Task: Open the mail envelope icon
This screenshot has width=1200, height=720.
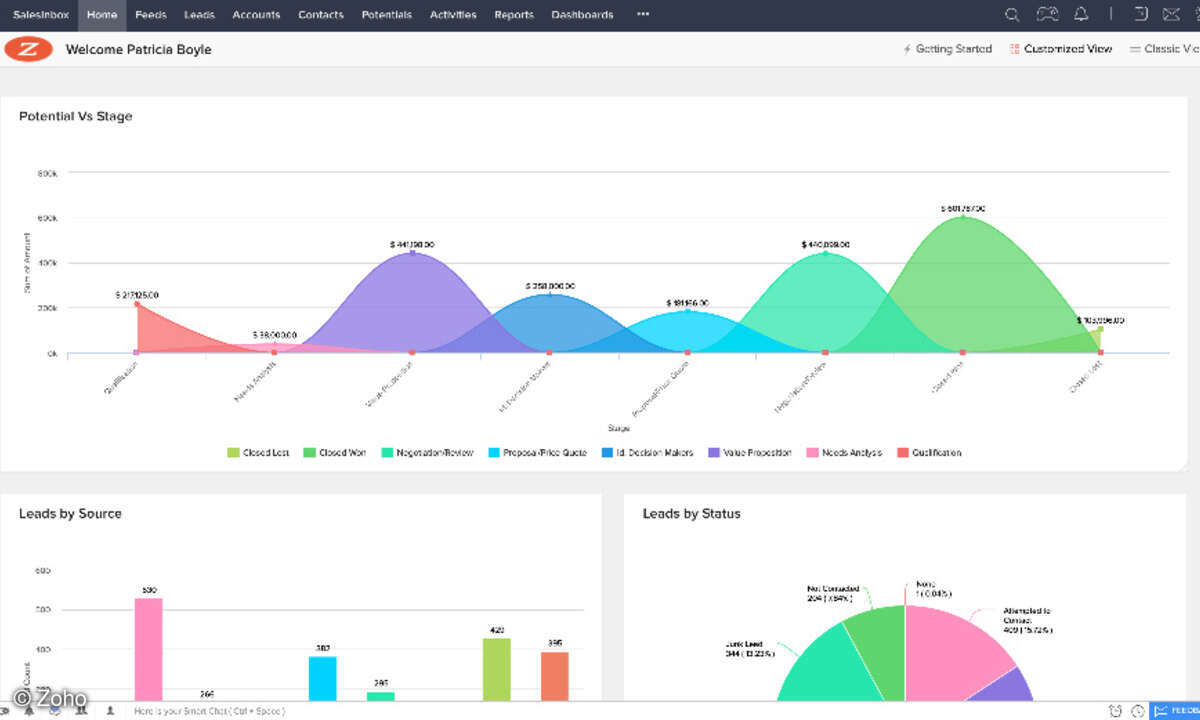Action: click(x=1173, y=15)
